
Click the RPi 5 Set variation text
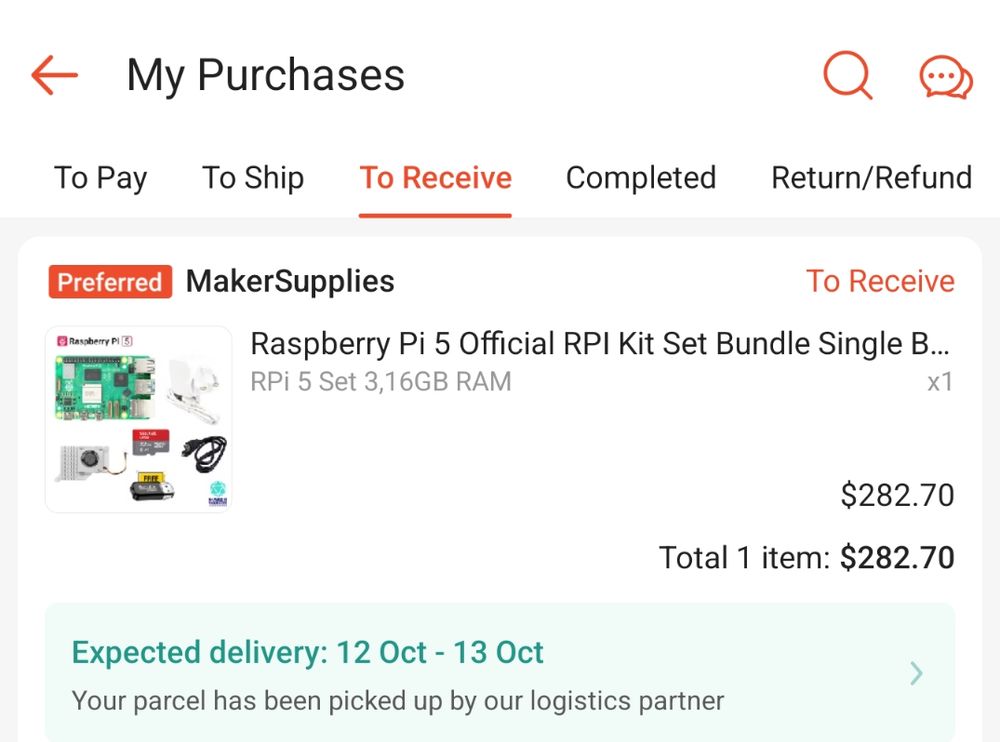381,381
